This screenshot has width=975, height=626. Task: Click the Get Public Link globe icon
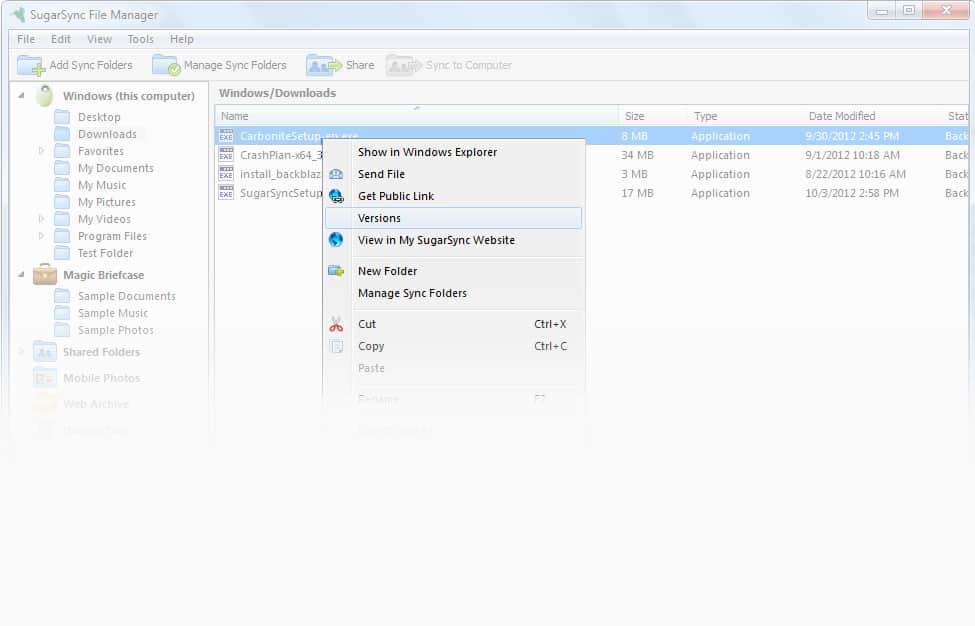coord(337,196)
